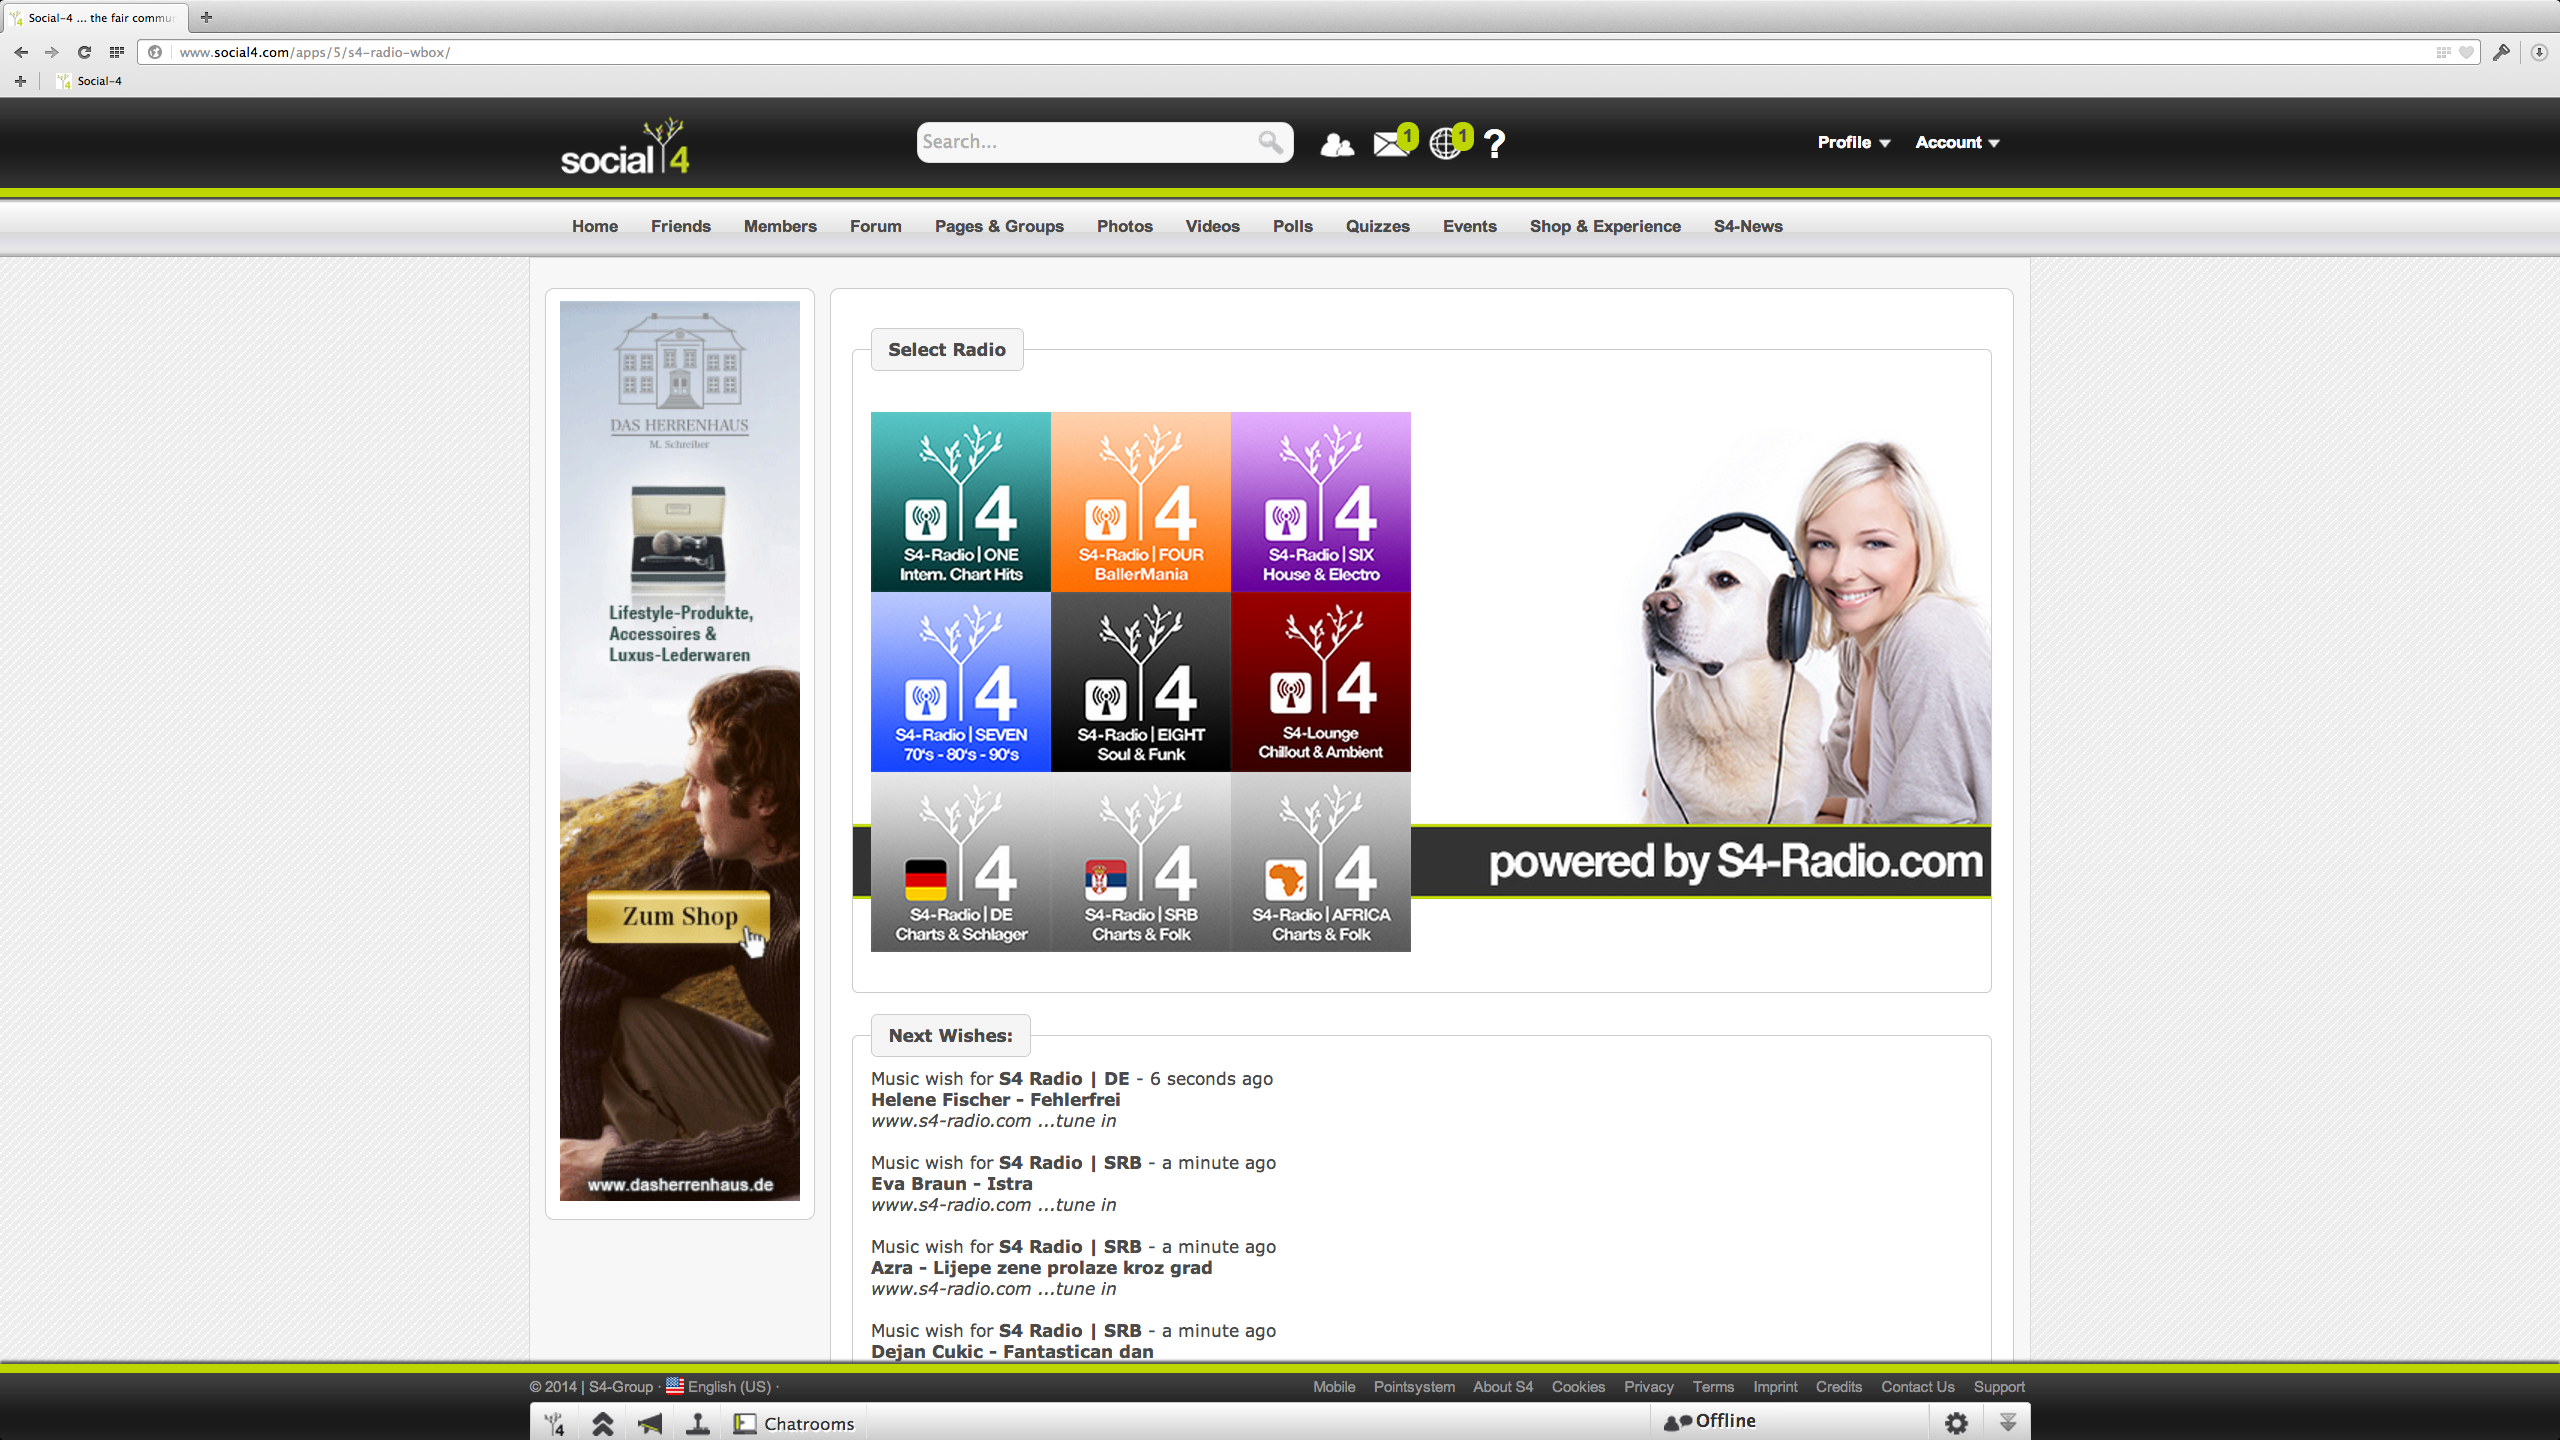The image size is (2560, 1440).
Task: Select S4-Radio ONE Intern. Chart Hits
Action: [961, 502]
